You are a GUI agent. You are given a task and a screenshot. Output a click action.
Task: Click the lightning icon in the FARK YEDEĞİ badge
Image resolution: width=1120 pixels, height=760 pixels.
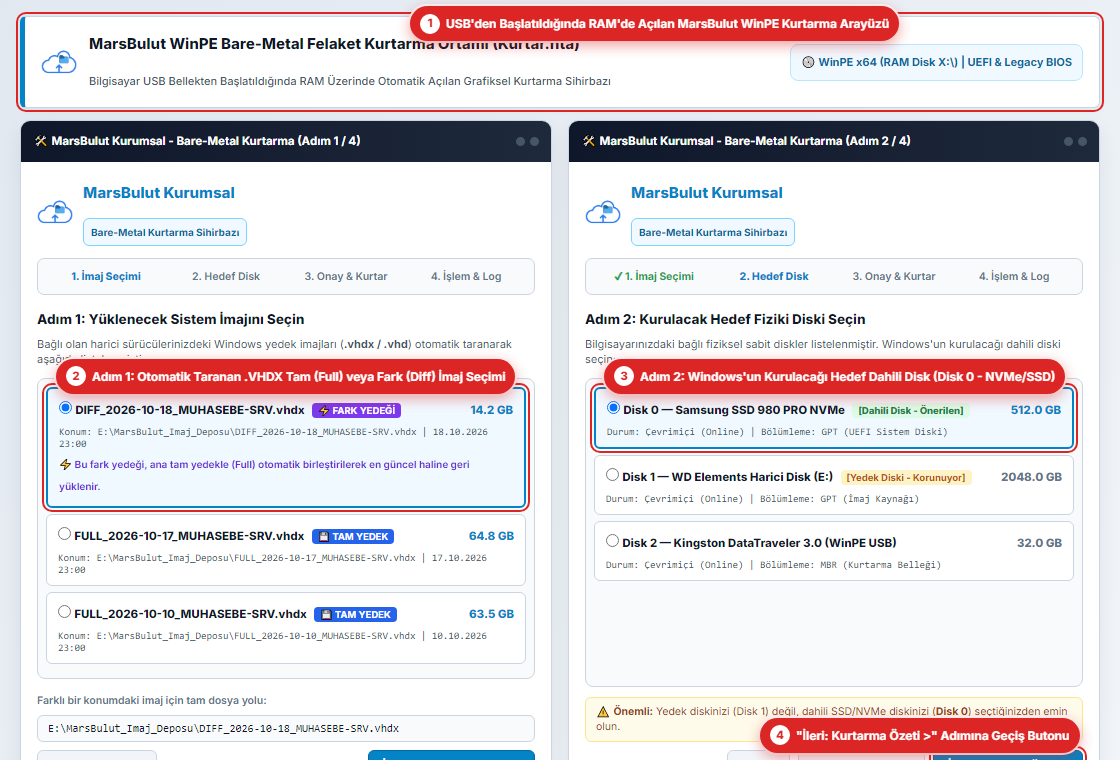pyautogui.click(x=324, y=411)
